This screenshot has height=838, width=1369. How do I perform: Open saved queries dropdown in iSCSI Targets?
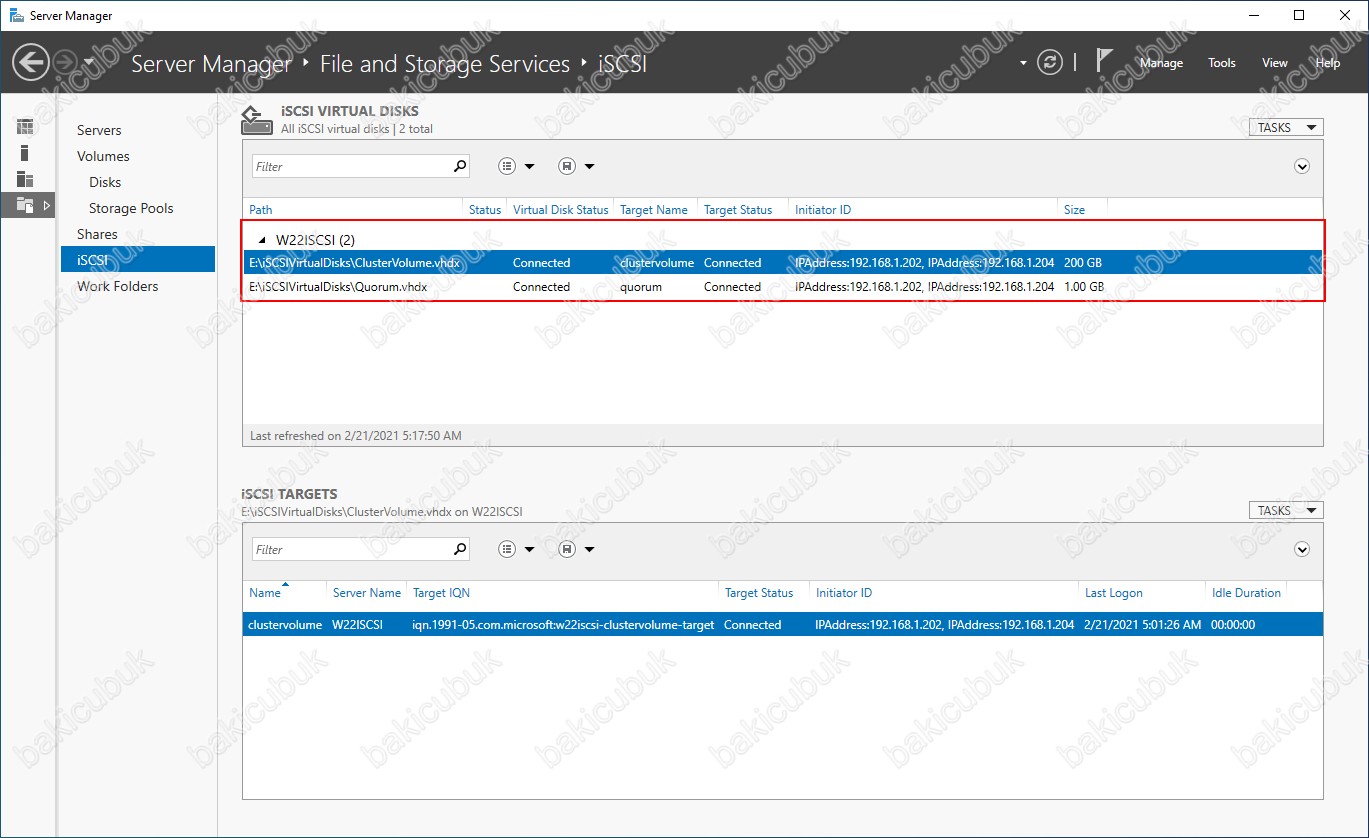point(577,549)
